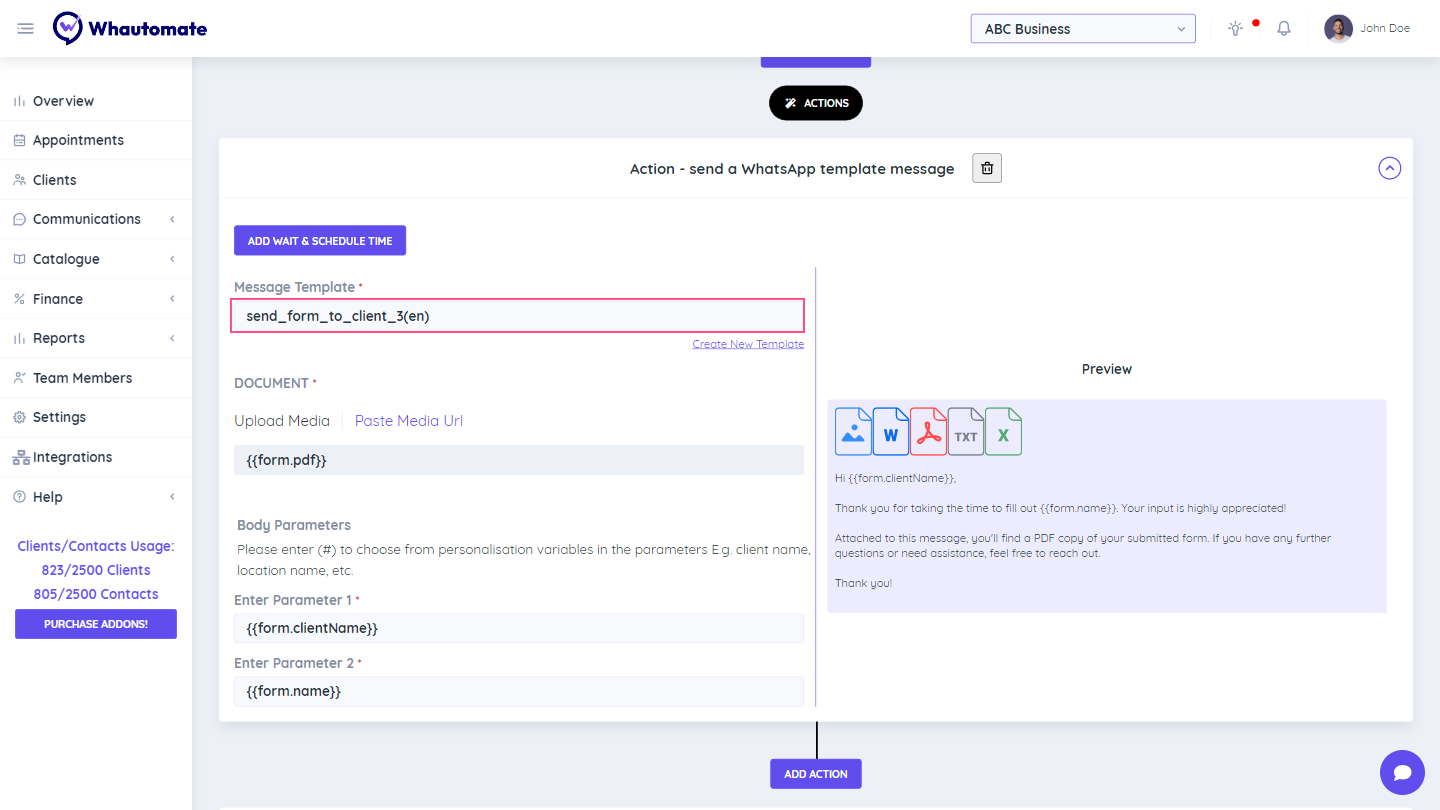Click the PDF file icon in preview

(928, 432)
